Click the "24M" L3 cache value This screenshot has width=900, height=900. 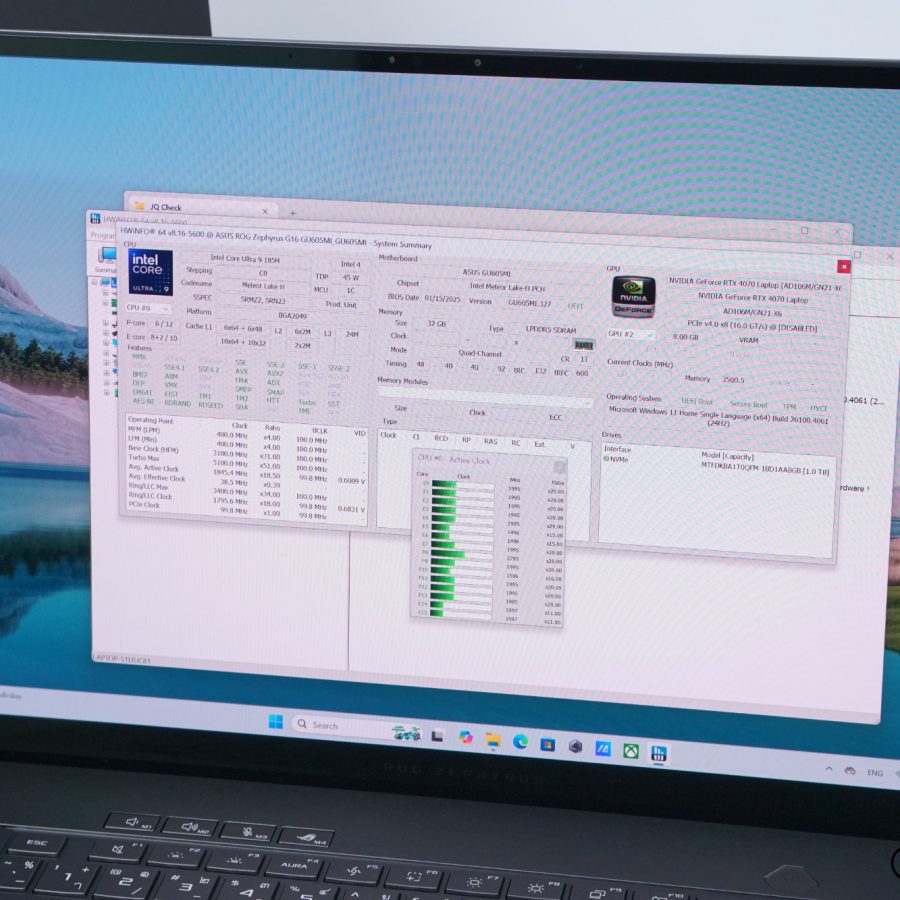352,334
